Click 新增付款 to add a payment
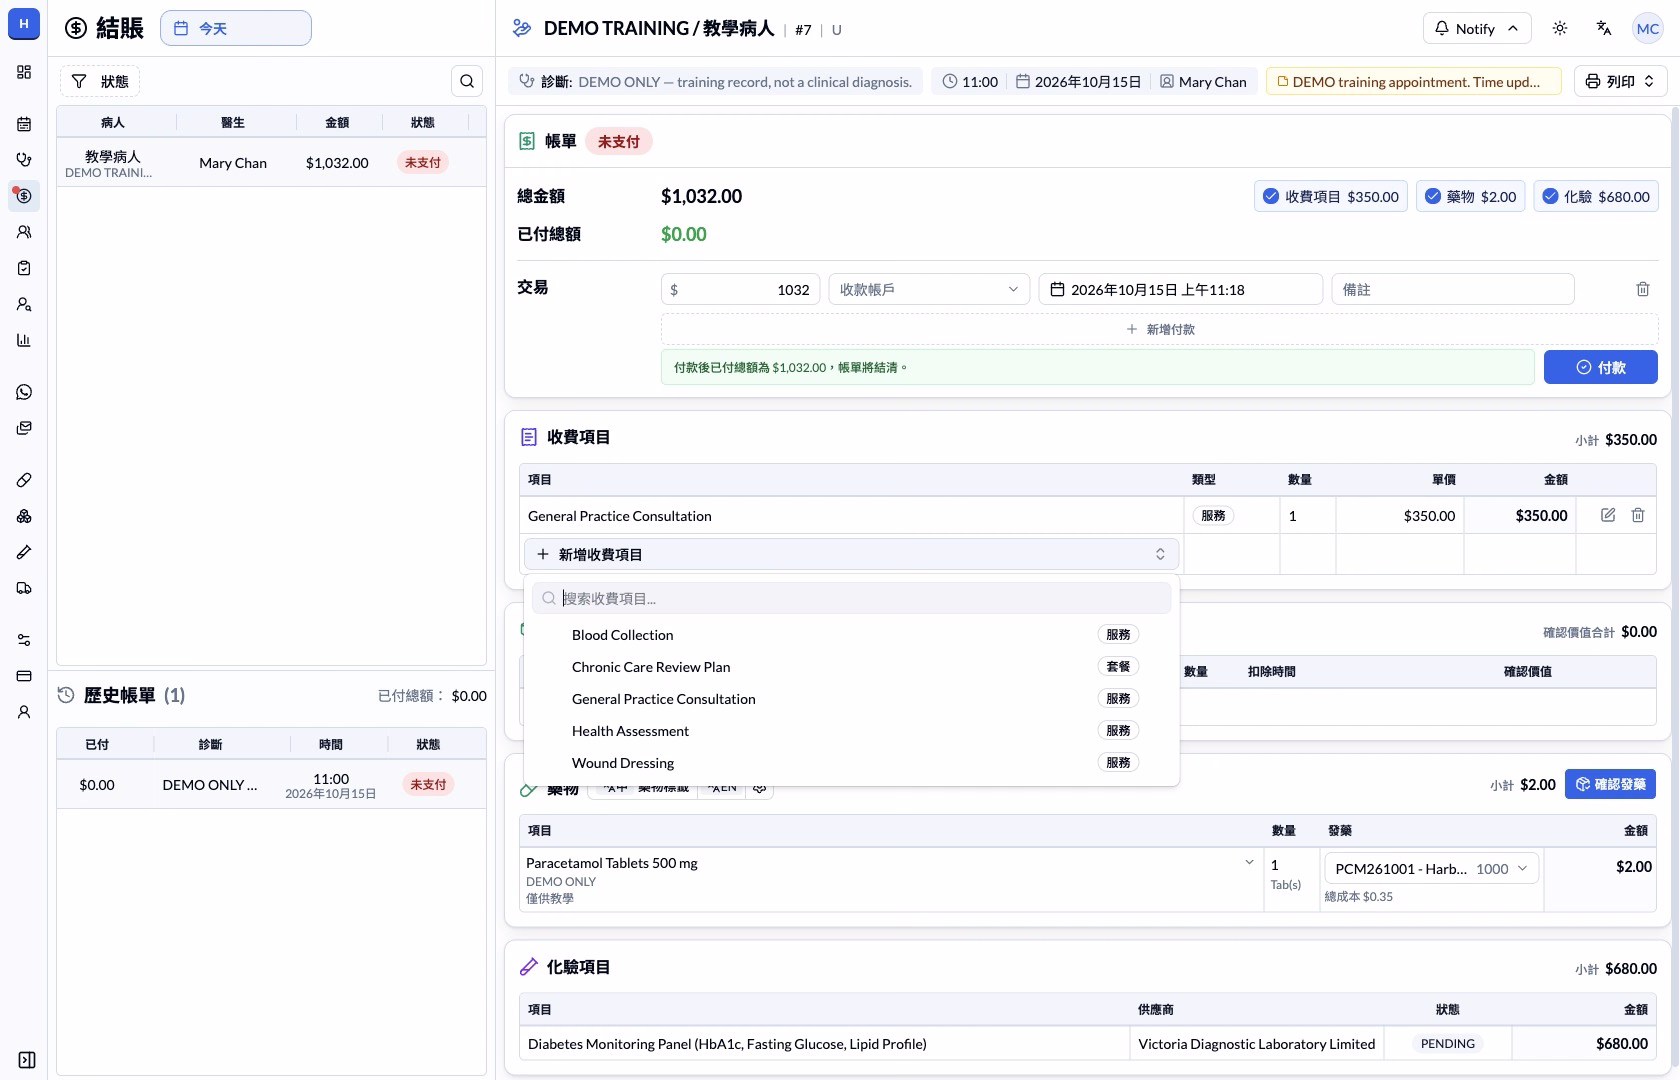 click(1159, 329)
